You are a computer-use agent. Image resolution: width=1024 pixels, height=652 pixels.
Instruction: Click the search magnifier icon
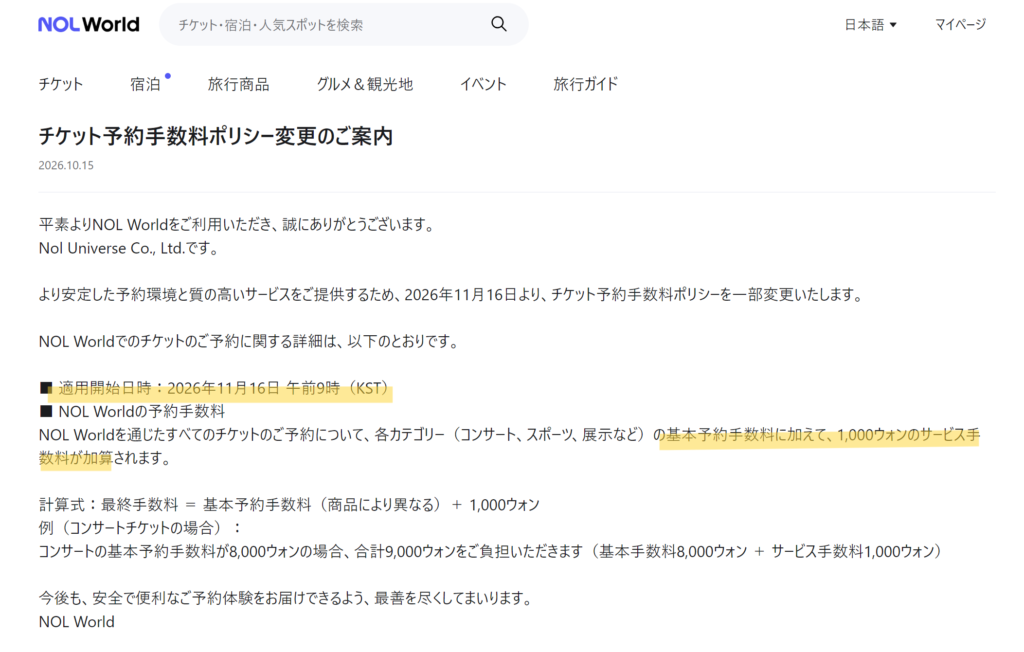[499, 24]
